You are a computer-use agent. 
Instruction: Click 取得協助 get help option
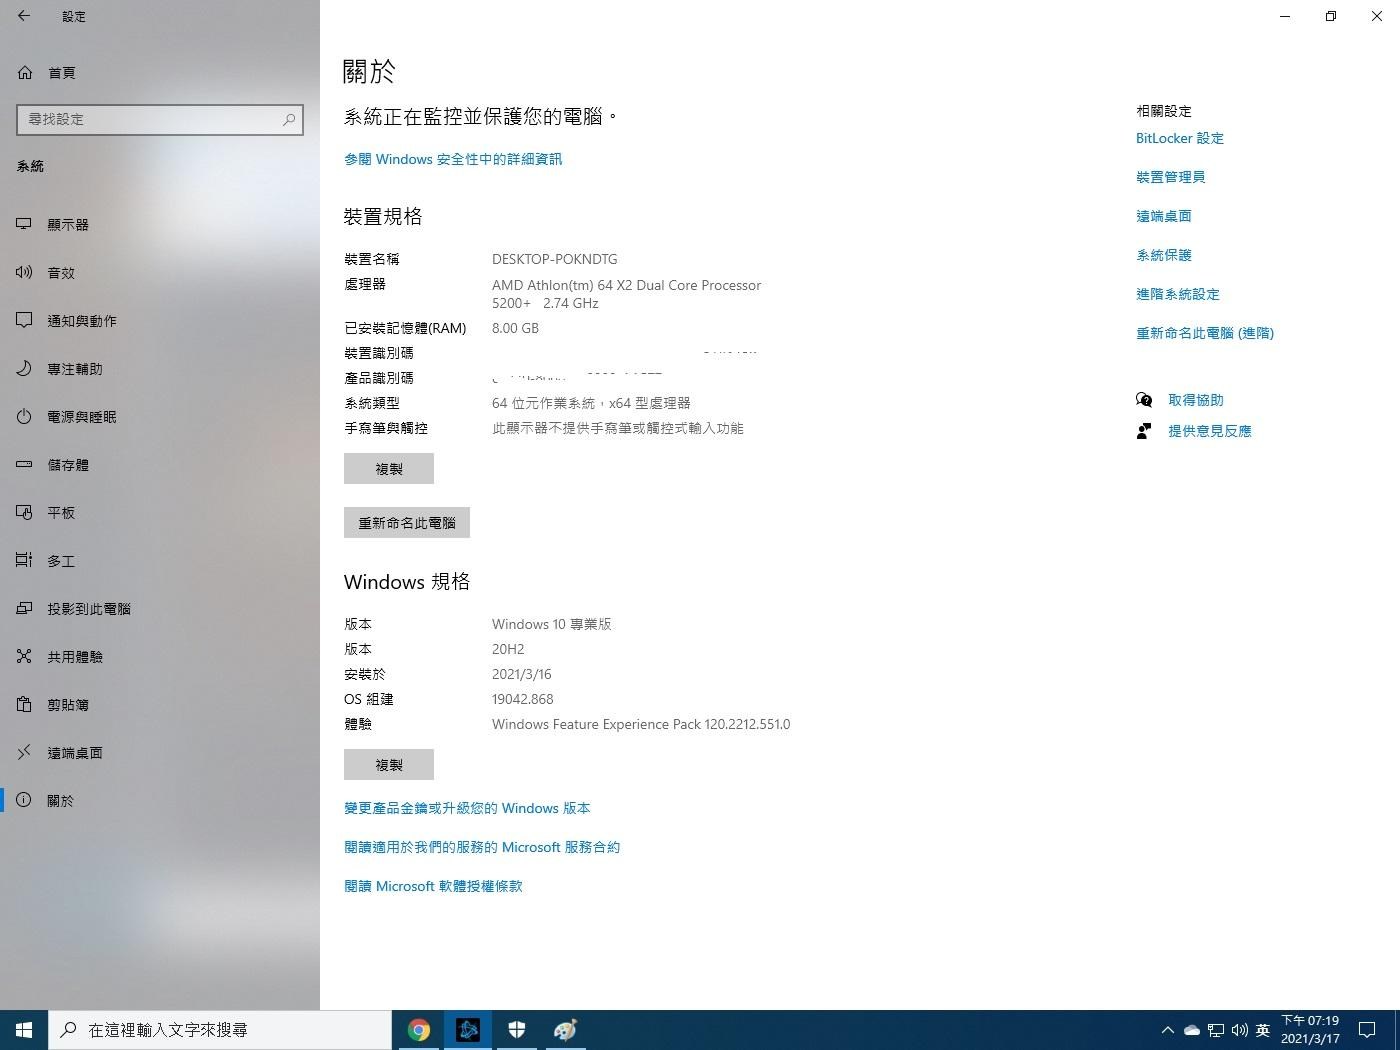1196,399
